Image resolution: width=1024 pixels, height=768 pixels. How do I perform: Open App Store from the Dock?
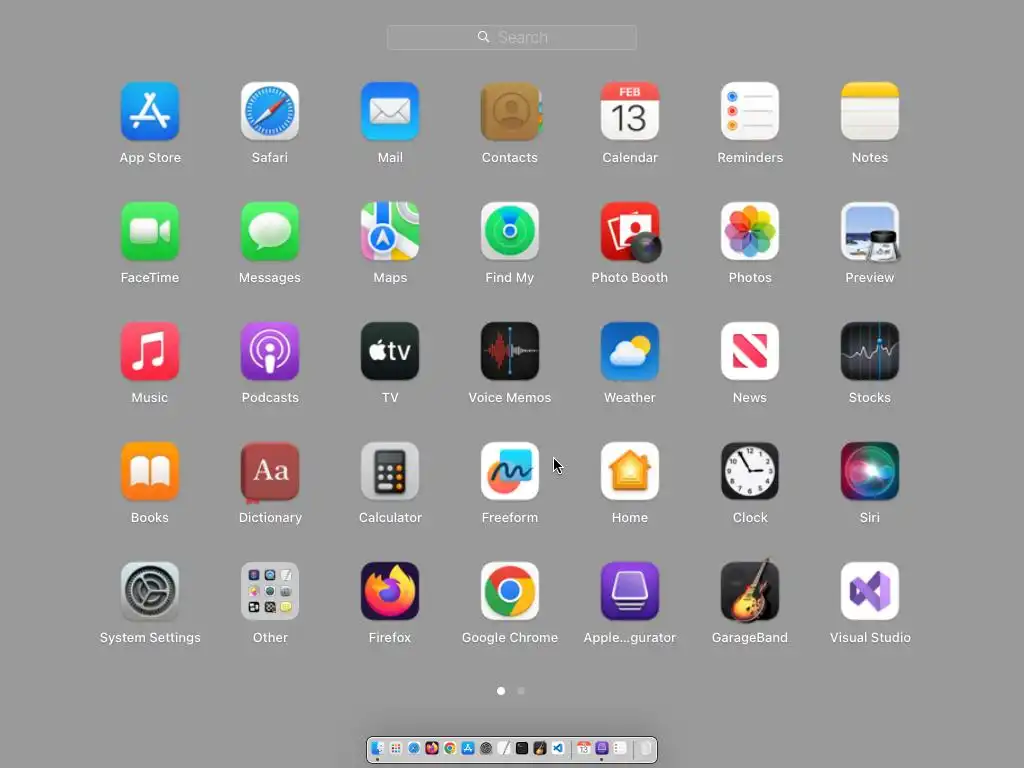pyautogui.click(x=468, y=748)
